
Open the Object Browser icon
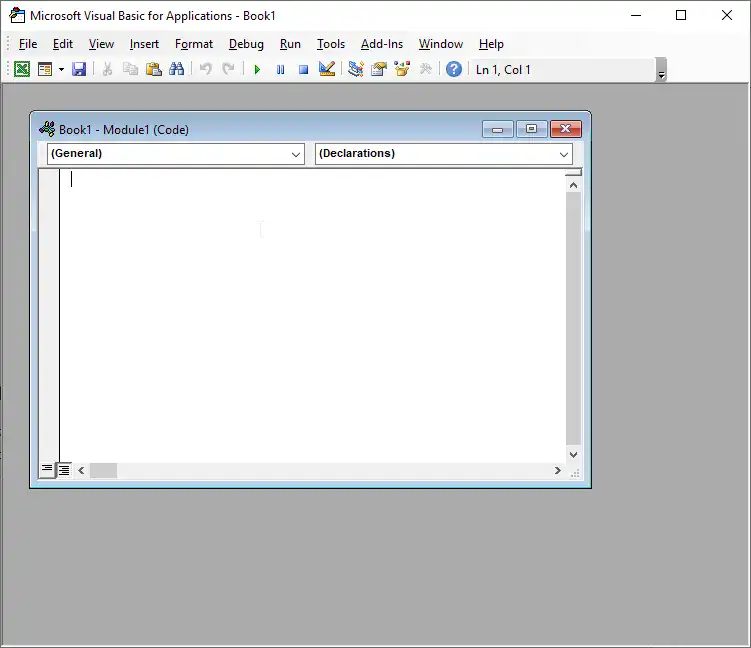(402, 69)
